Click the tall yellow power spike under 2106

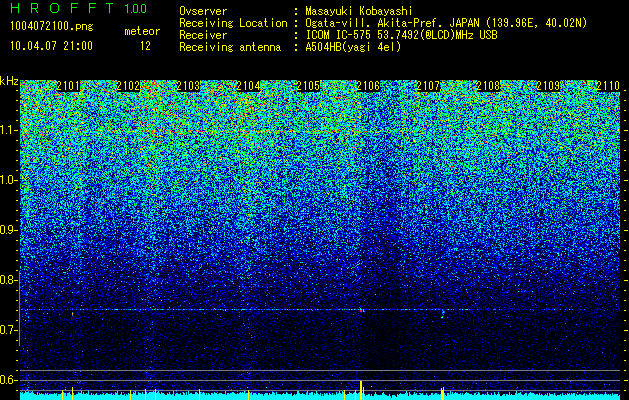361,390
